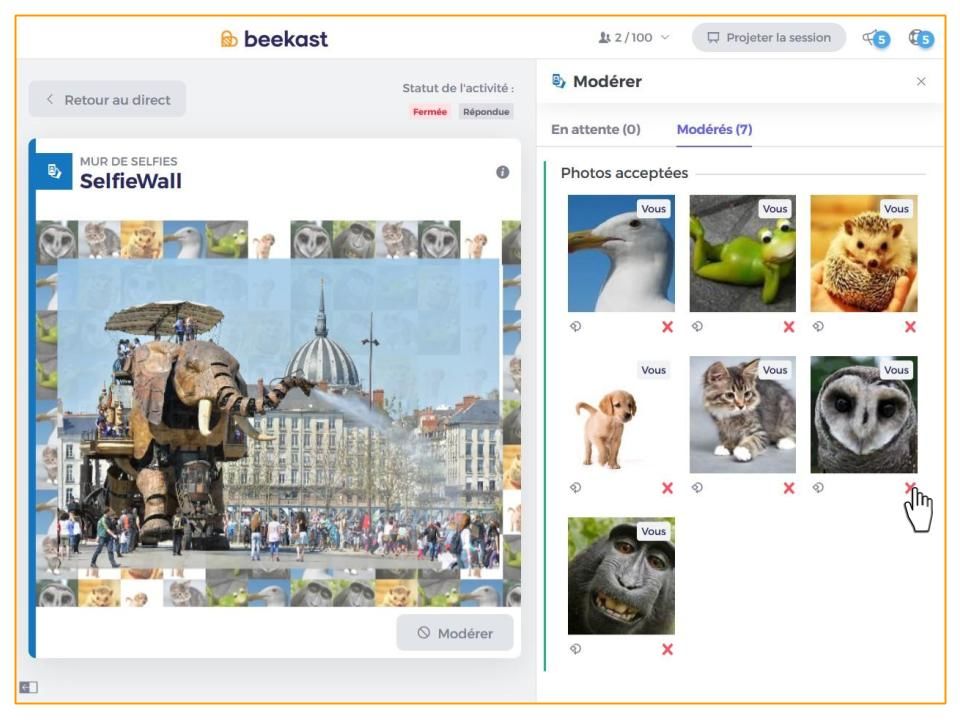Viewport: 960px width, 720px height.
Task: Toggle the sidebar panel icon at bottom left
Action: pos(28,687)
